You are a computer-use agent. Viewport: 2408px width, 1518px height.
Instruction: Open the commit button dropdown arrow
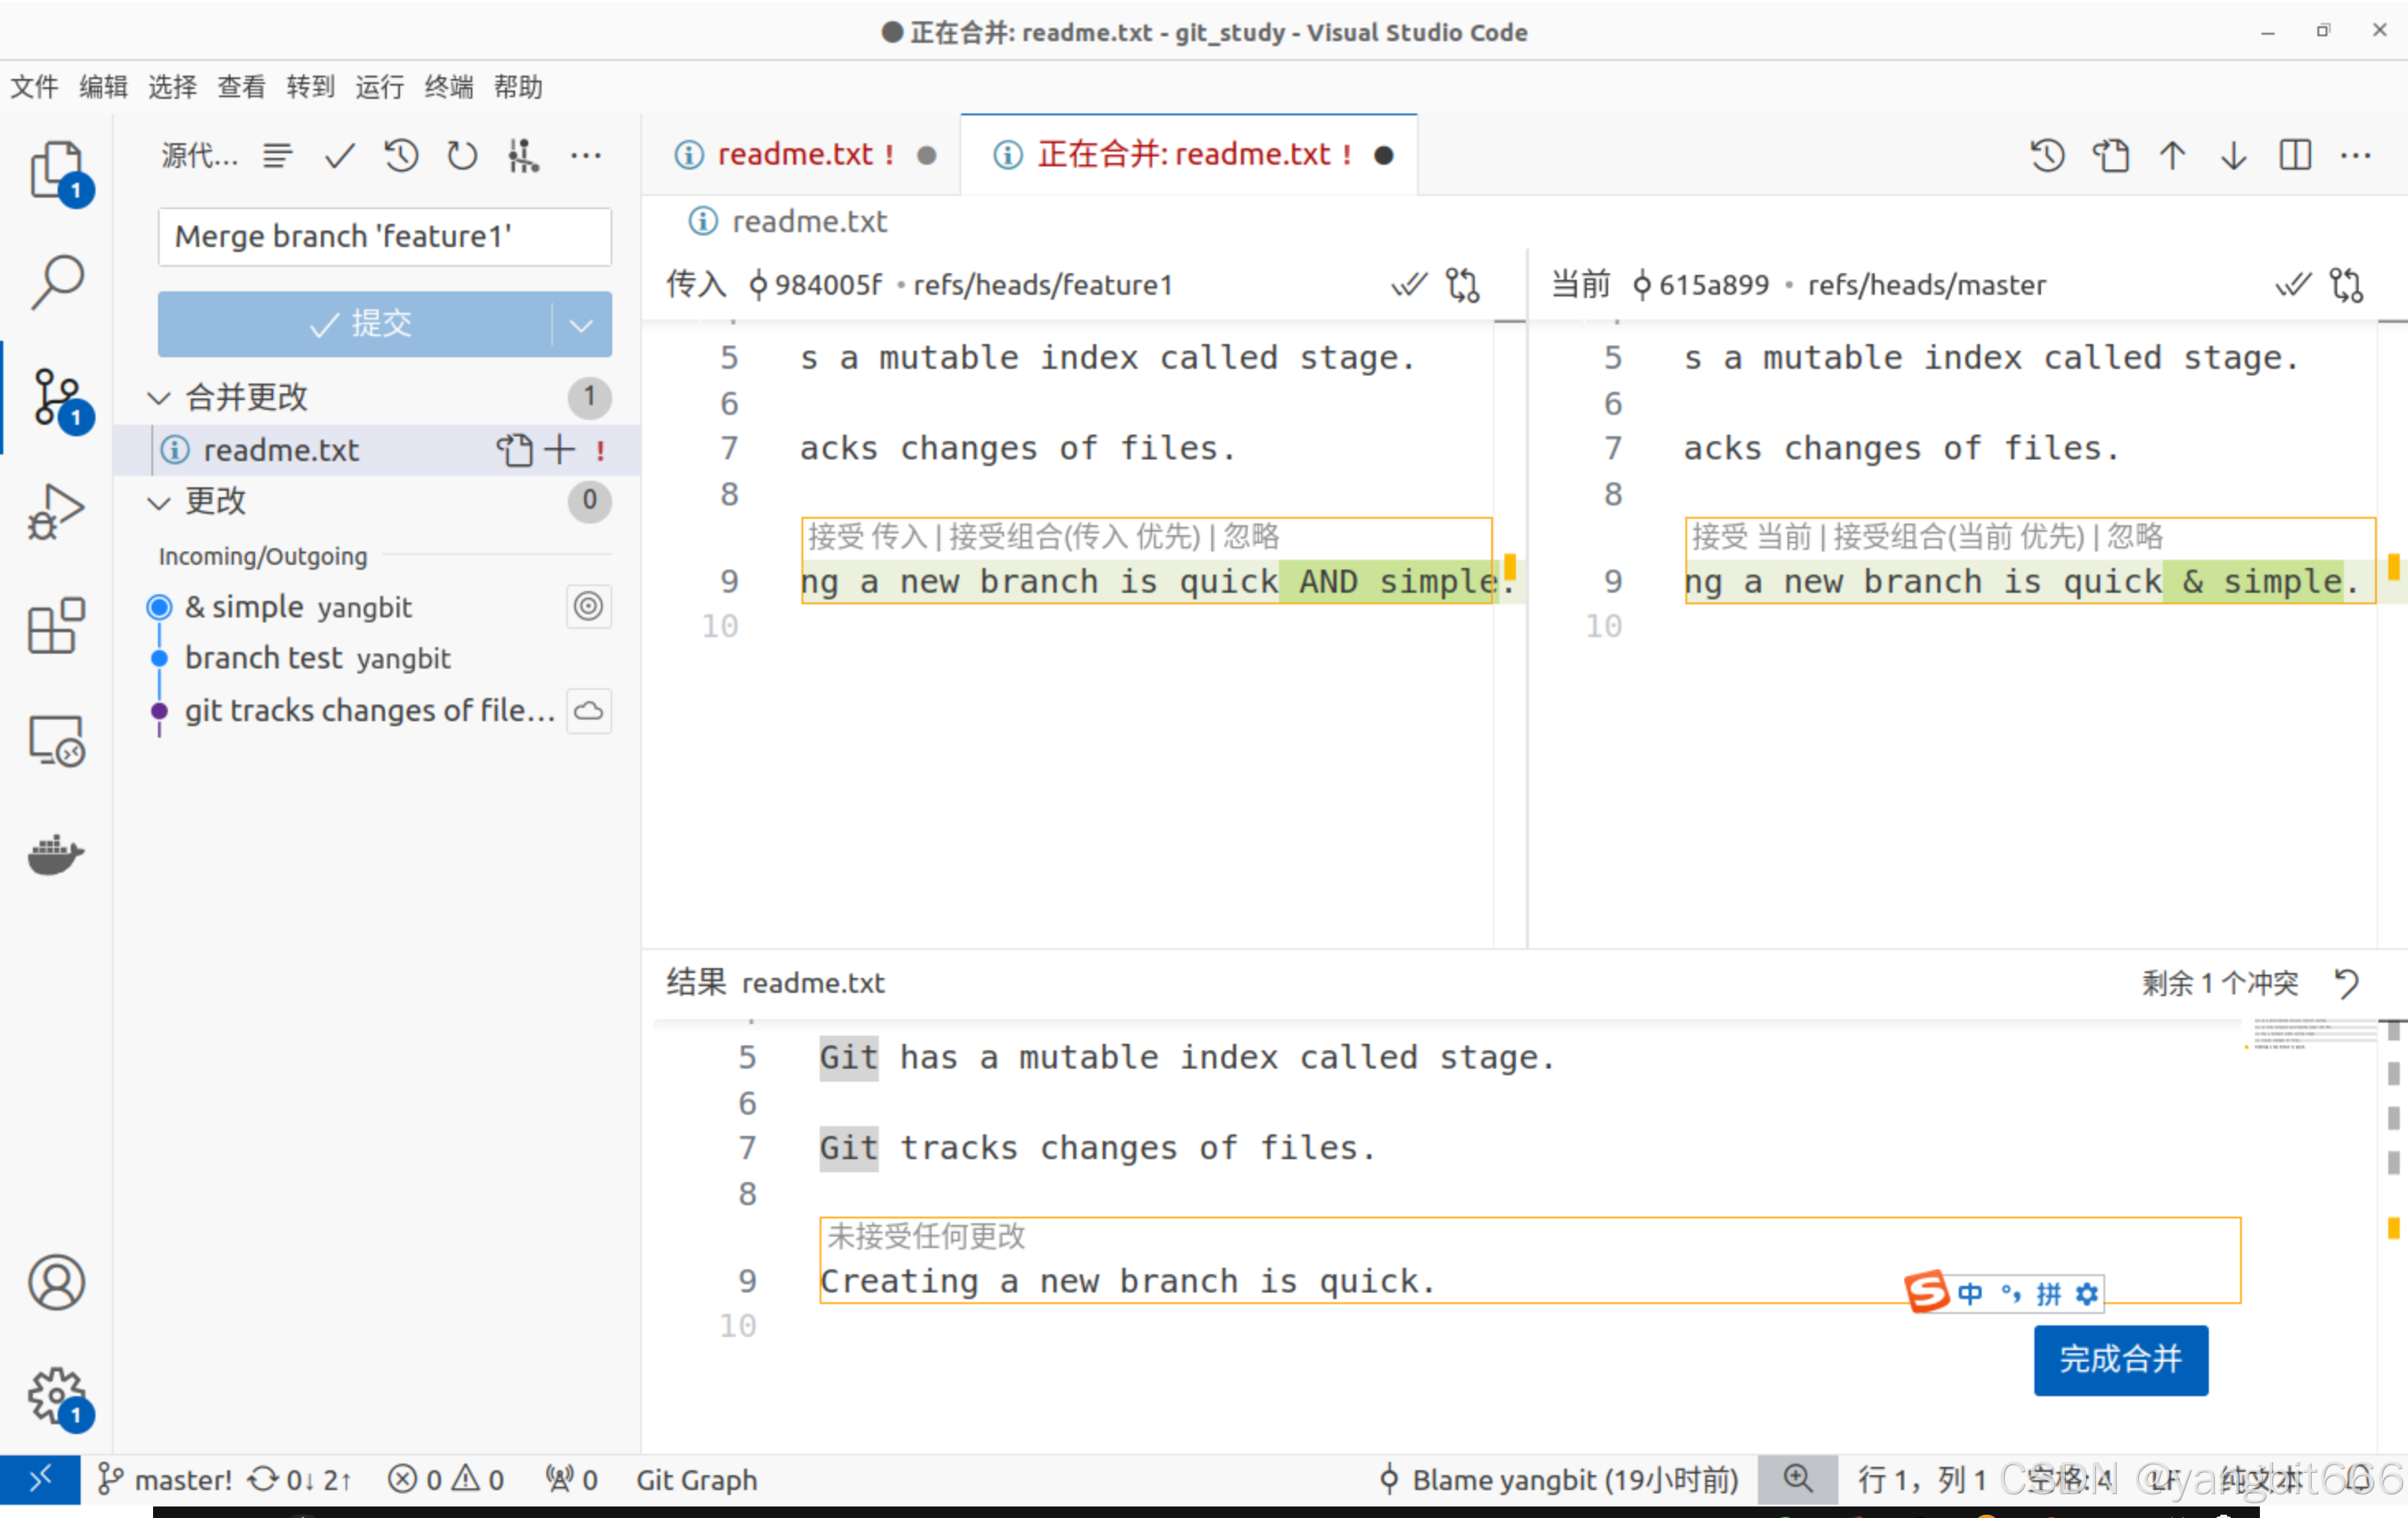tap(581, 324)
